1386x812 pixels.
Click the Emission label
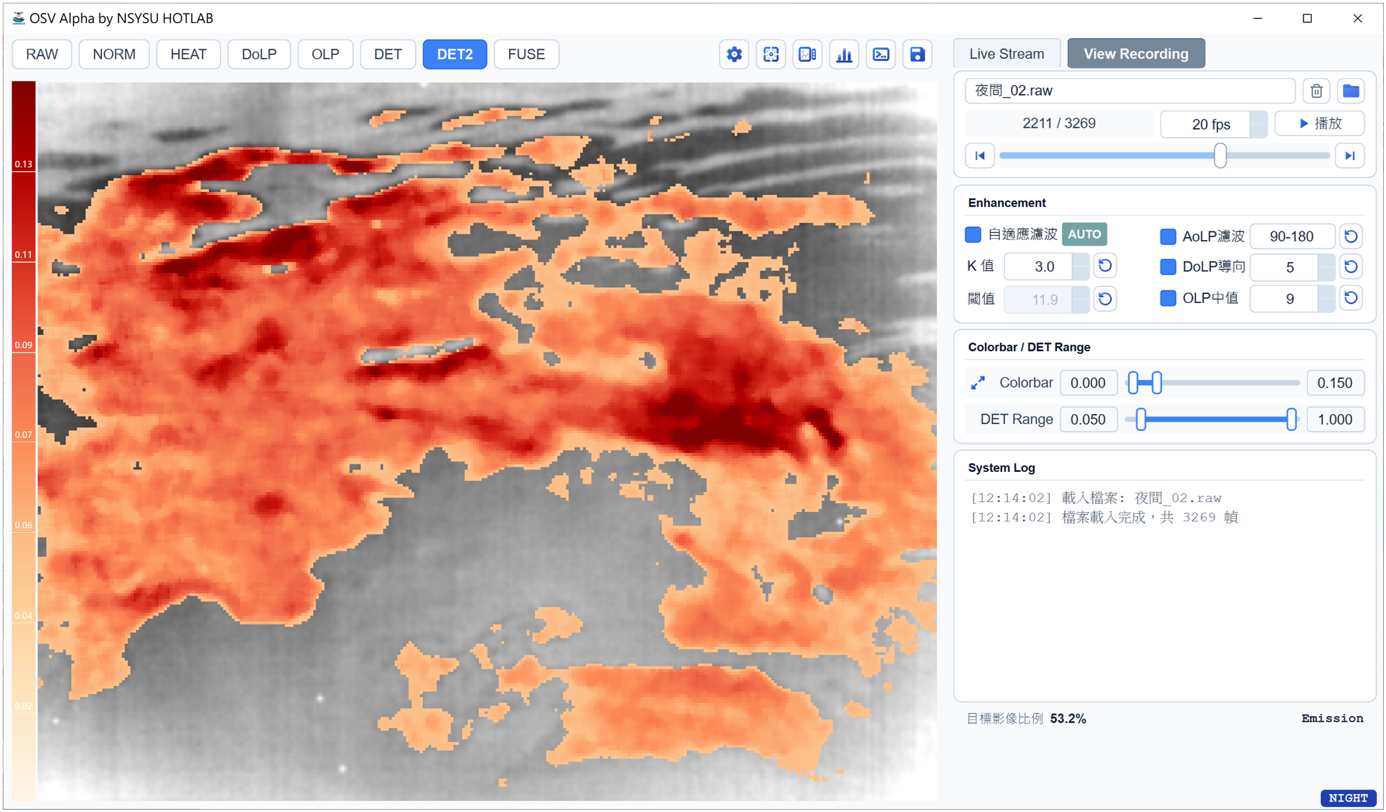pyautogui.click(x=1332, y=719)
